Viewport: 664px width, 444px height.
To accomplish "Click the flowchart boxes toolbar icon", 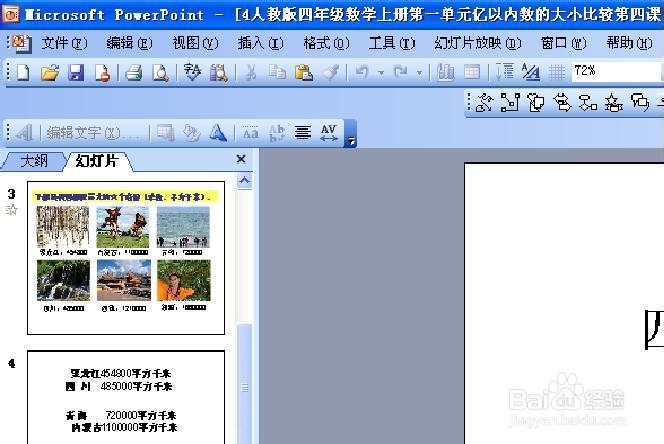I will (x=588, y=103).
